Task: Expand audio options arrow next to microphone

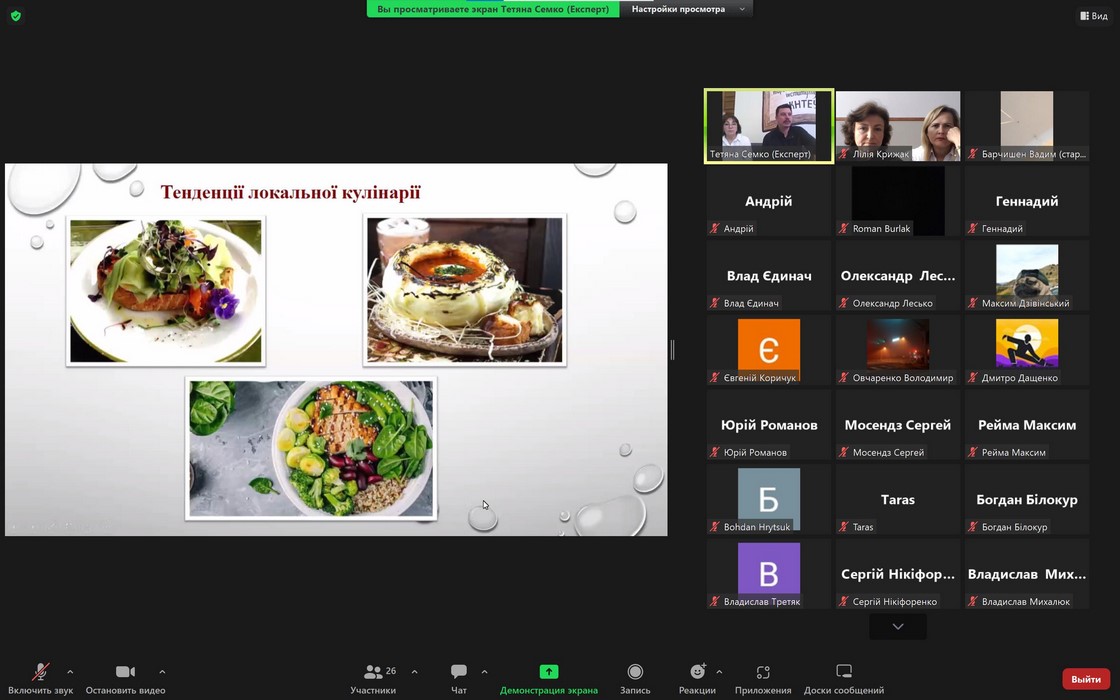Action: point(70,672)
